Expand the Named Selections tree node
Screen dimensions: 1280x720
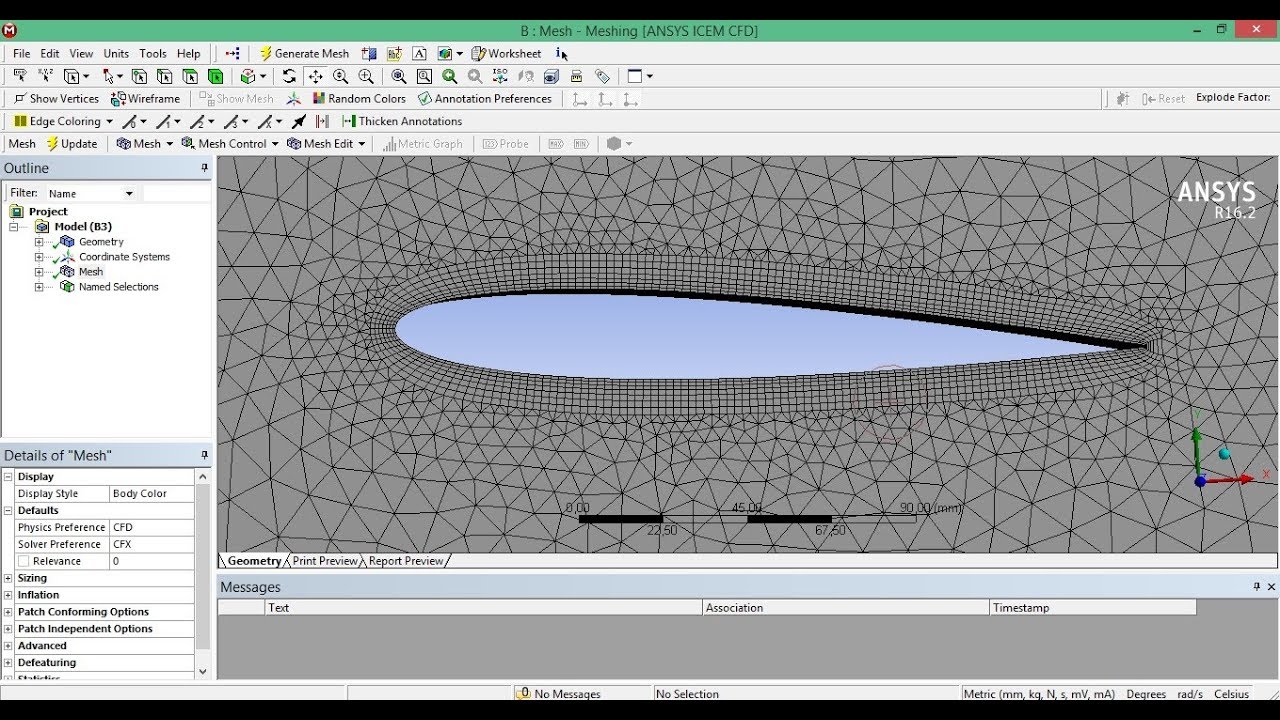[39, 287]
